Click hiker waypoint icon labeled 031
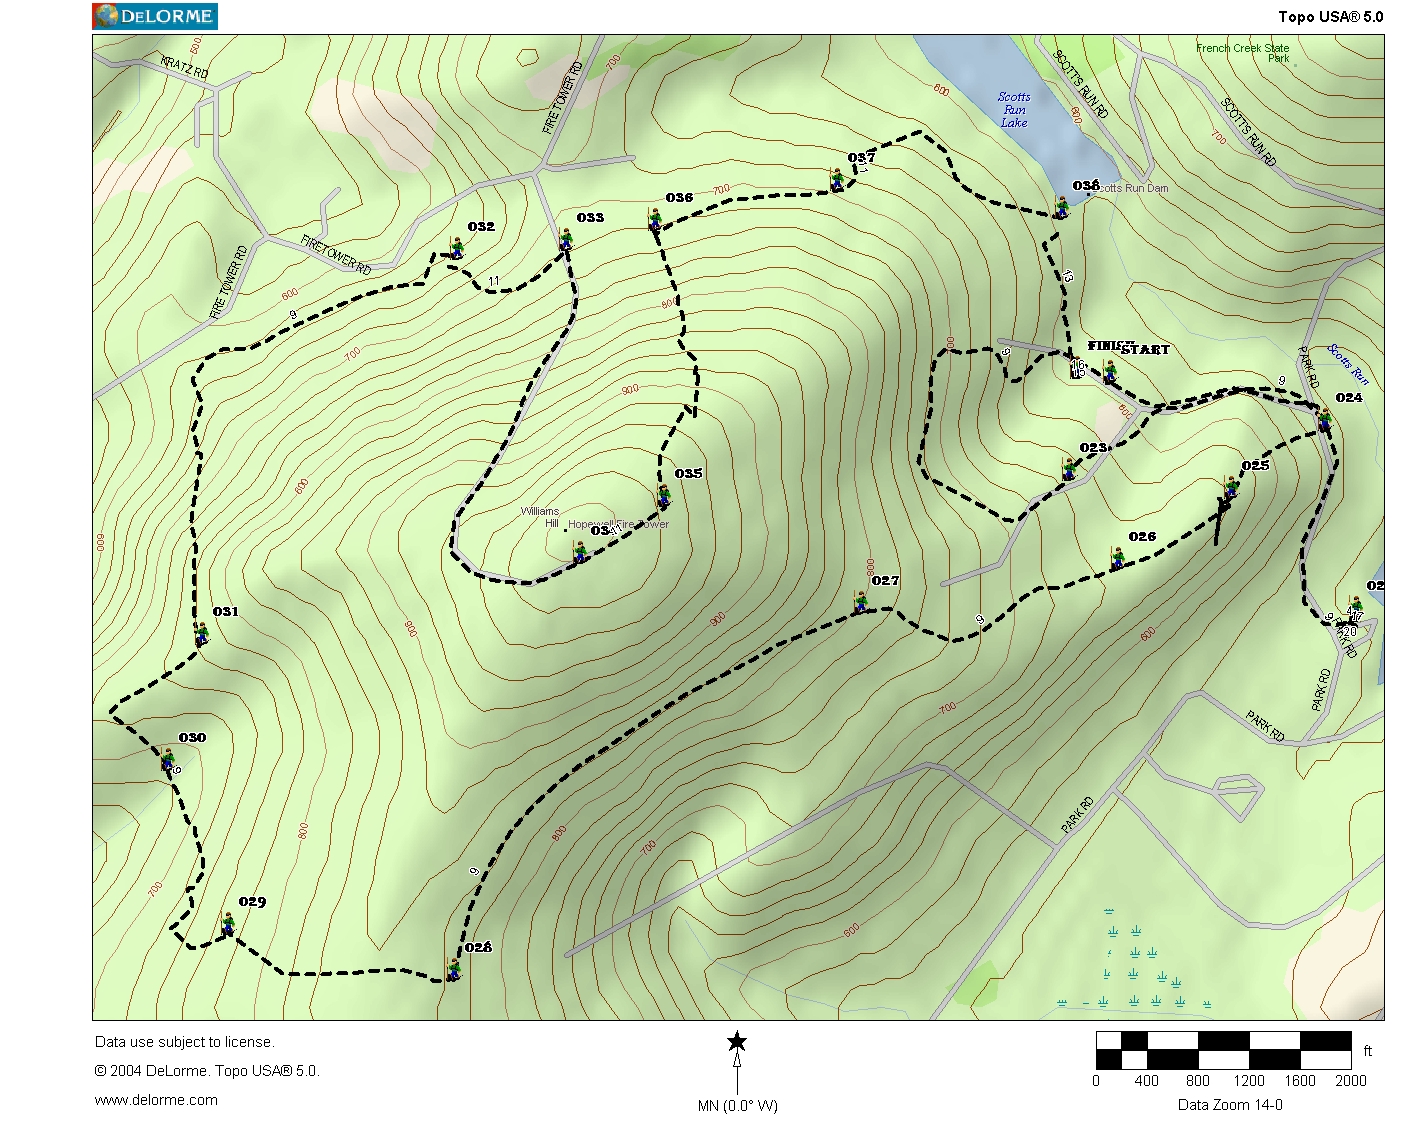 tap(201, 633)
